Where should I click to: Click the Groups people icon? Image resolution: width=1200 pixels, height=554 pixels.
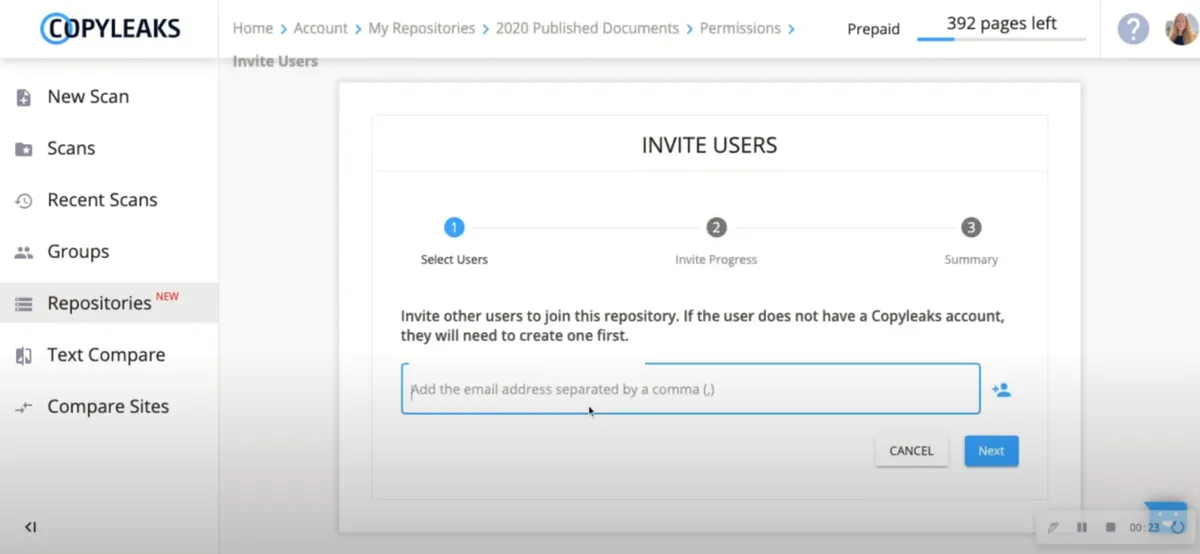(24, 253)
